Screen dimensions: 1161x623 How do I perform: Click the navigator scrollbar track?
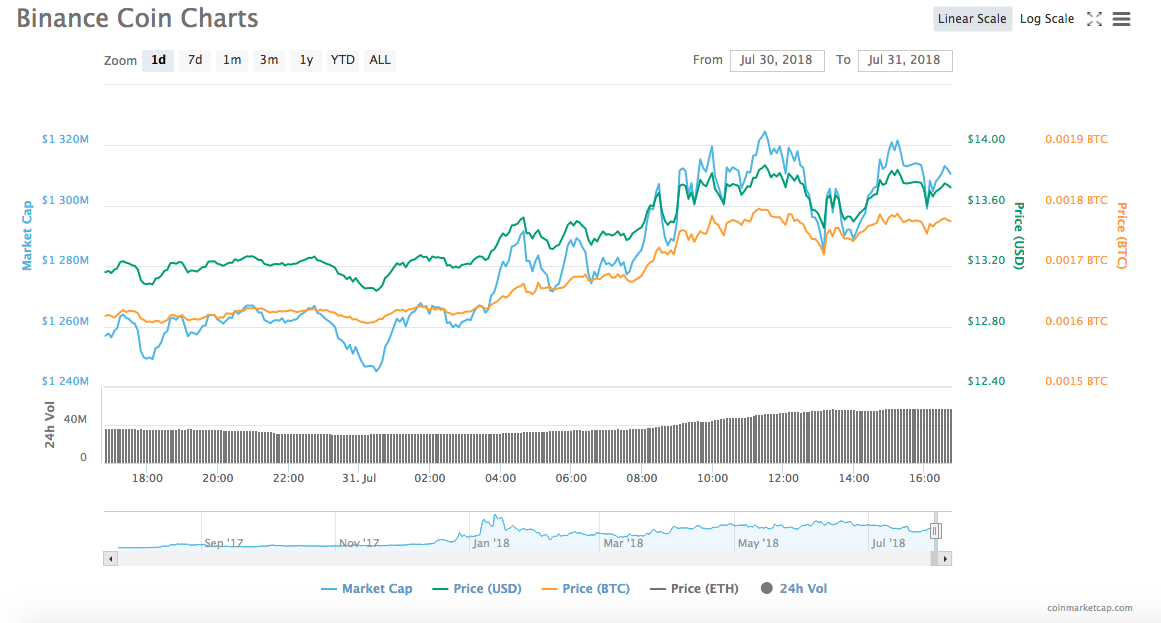click(x=523, y=559)
